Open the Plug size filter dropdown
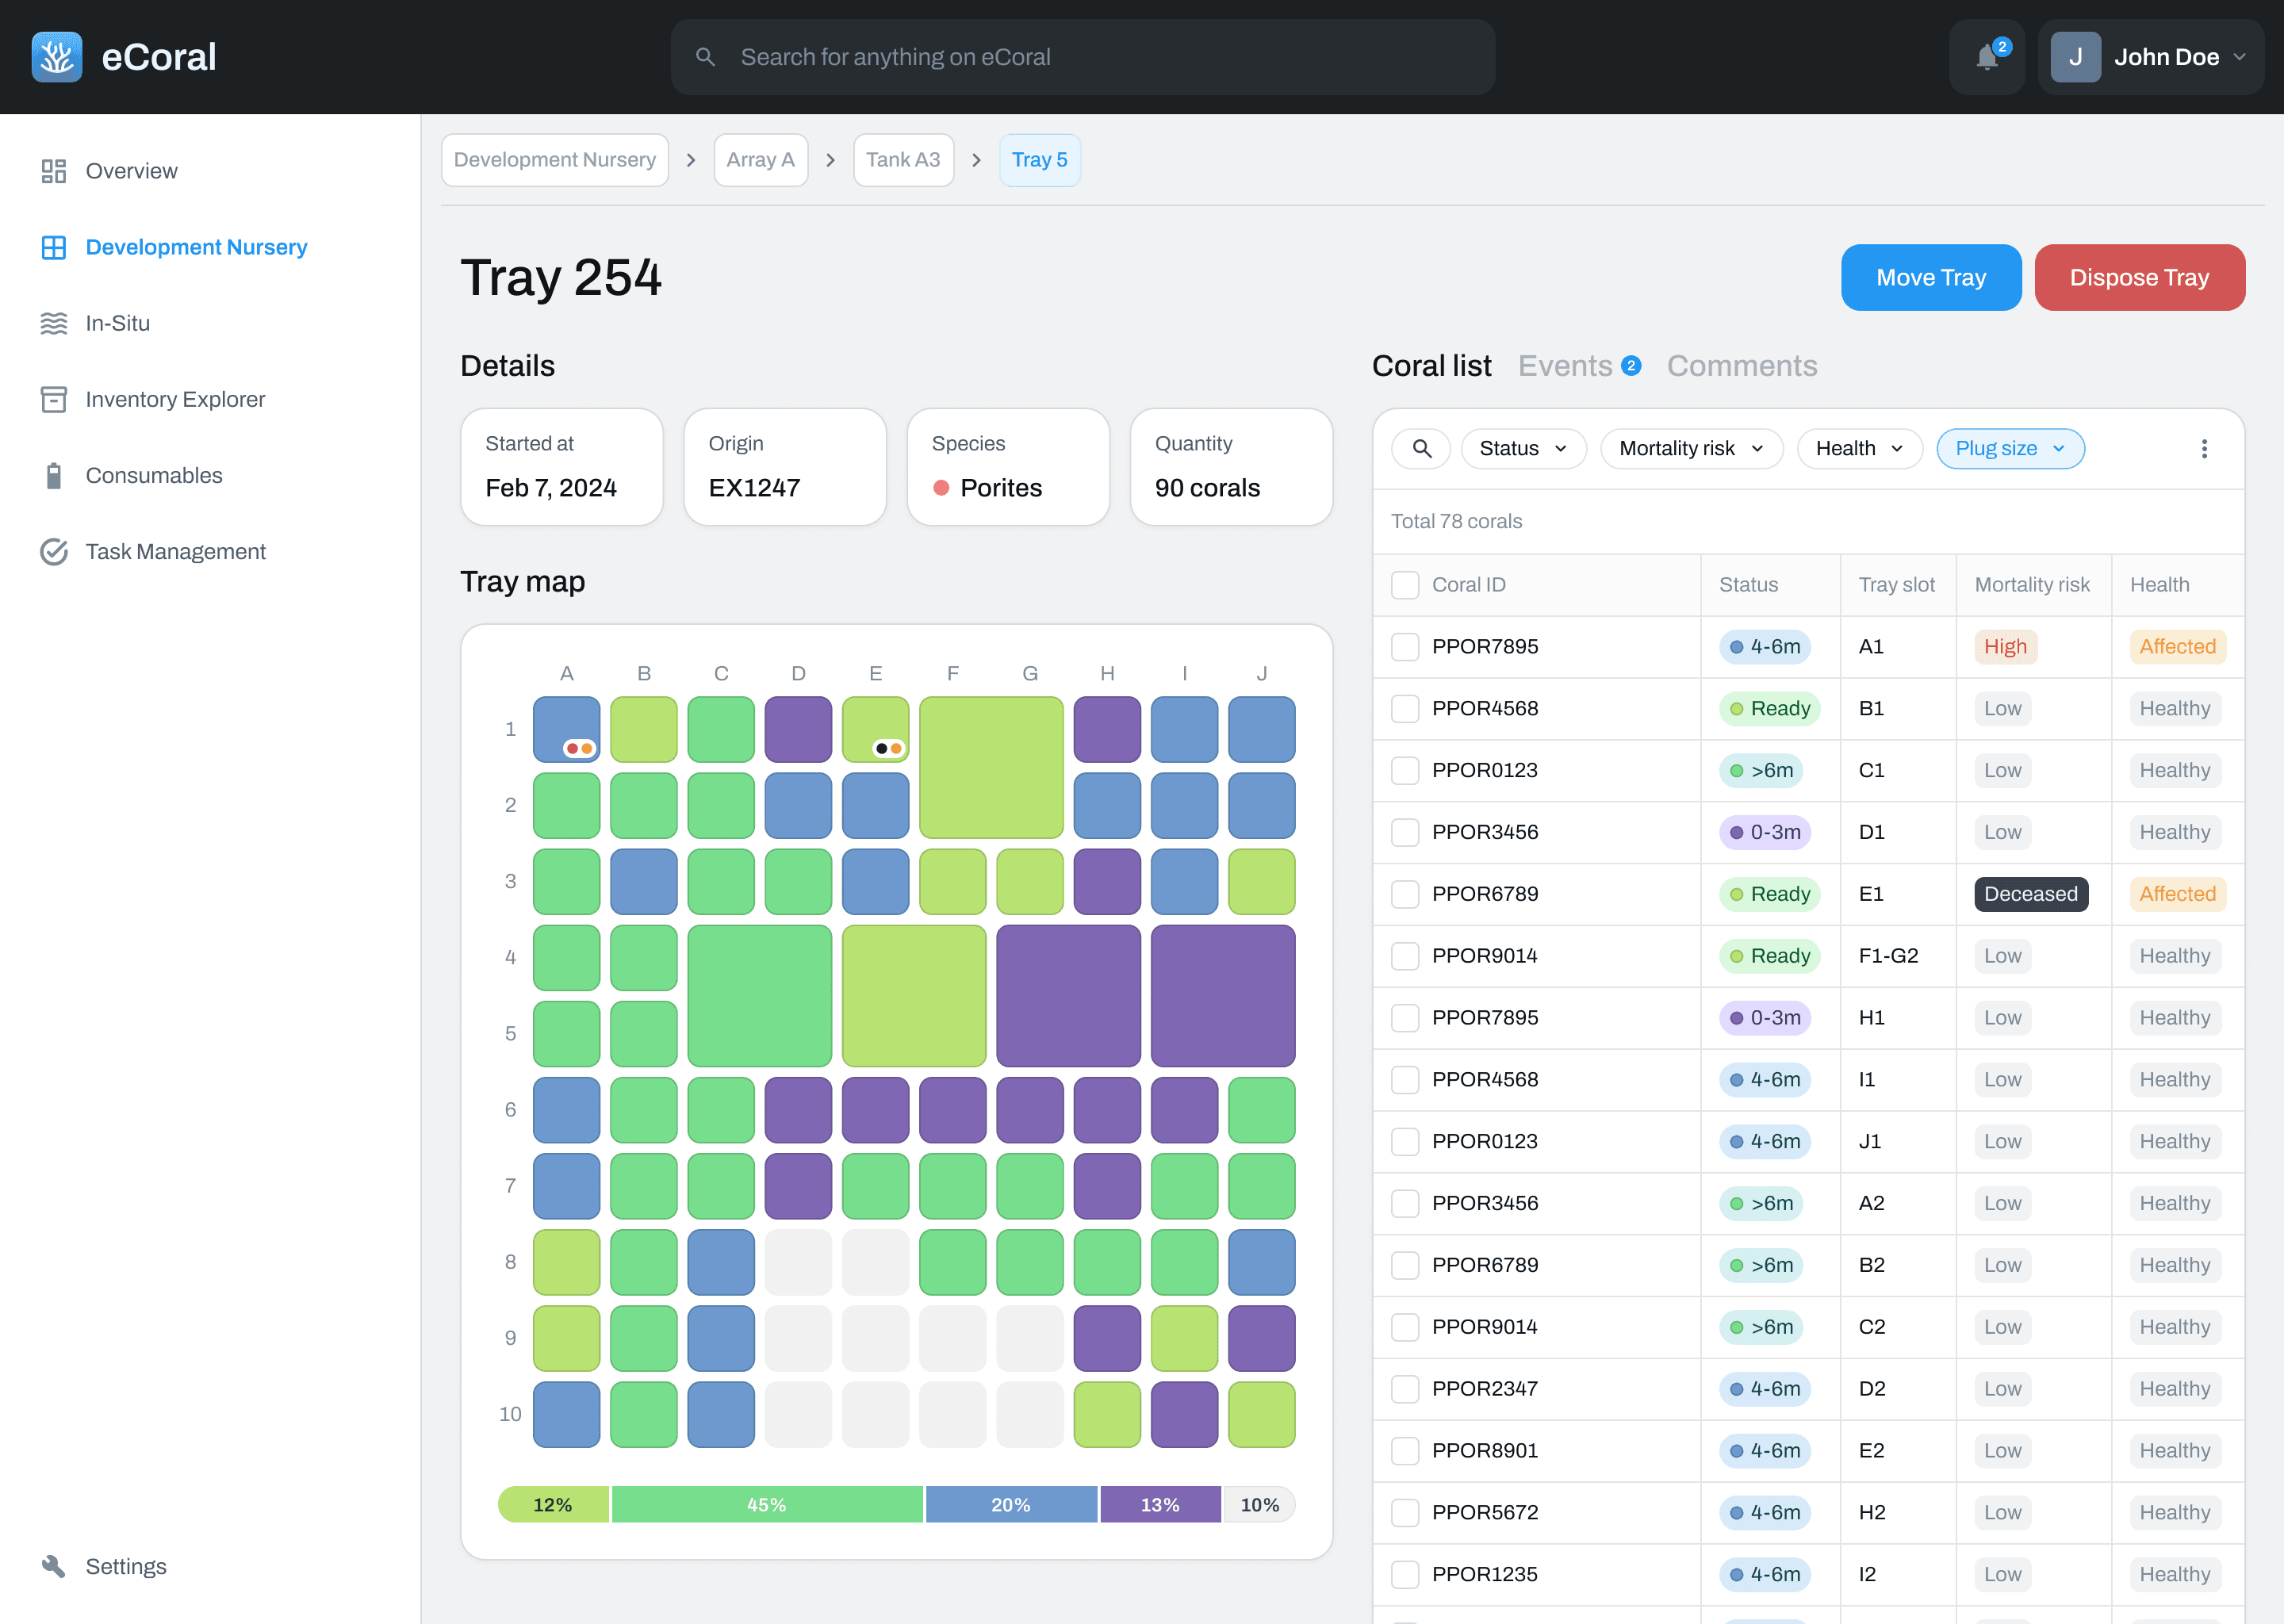 point(2010,448)
